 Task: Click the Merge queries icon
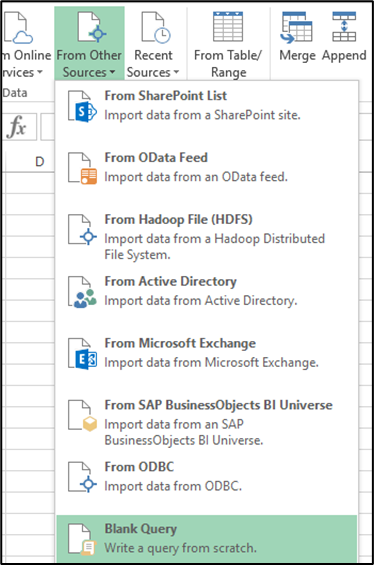tap(297, 27)
